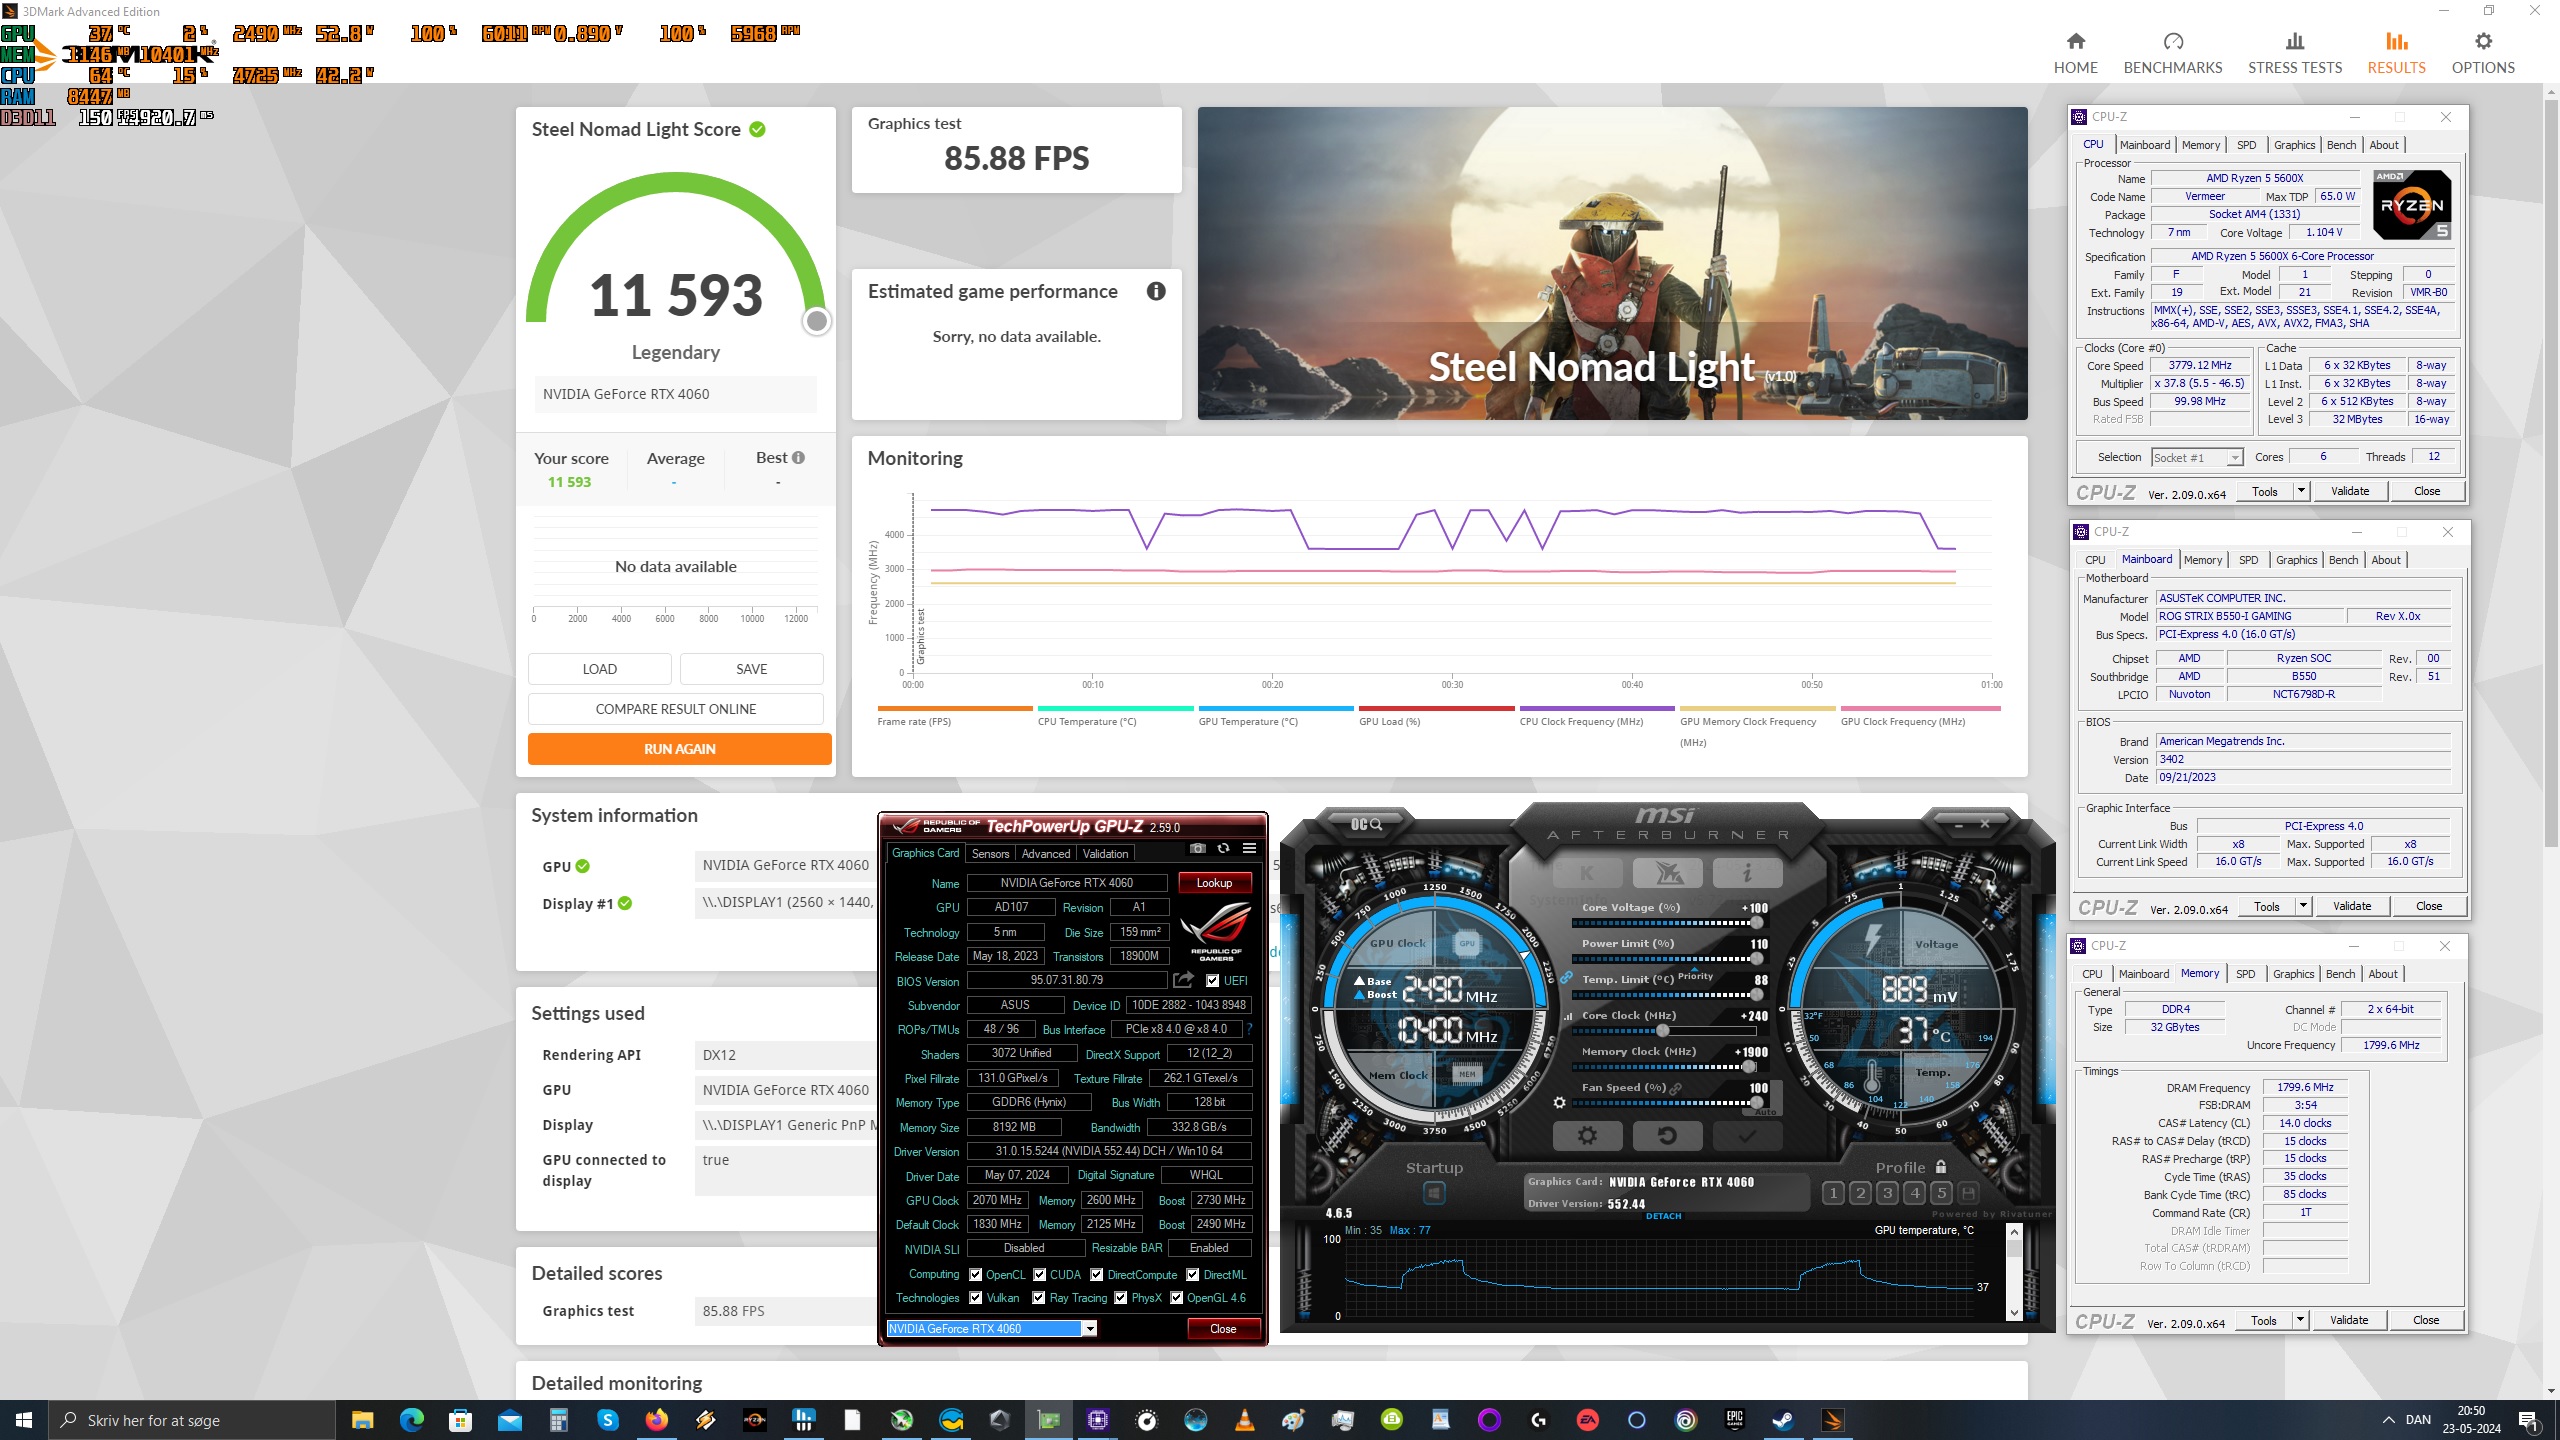The height and width of the screenshot is (1440, 2560).
Task: Click the question mark beside Bus Interface
Action: coord(1249,1029)
